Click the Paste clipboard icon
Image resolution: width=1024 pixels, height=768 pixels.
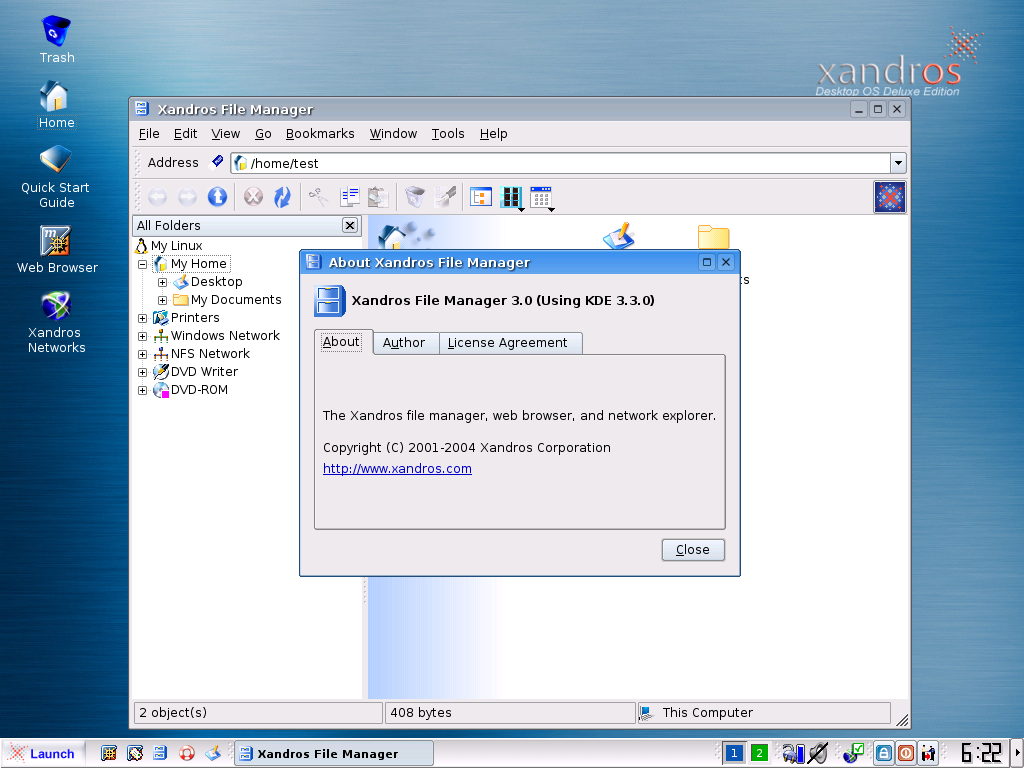click(x=378, y=197)
